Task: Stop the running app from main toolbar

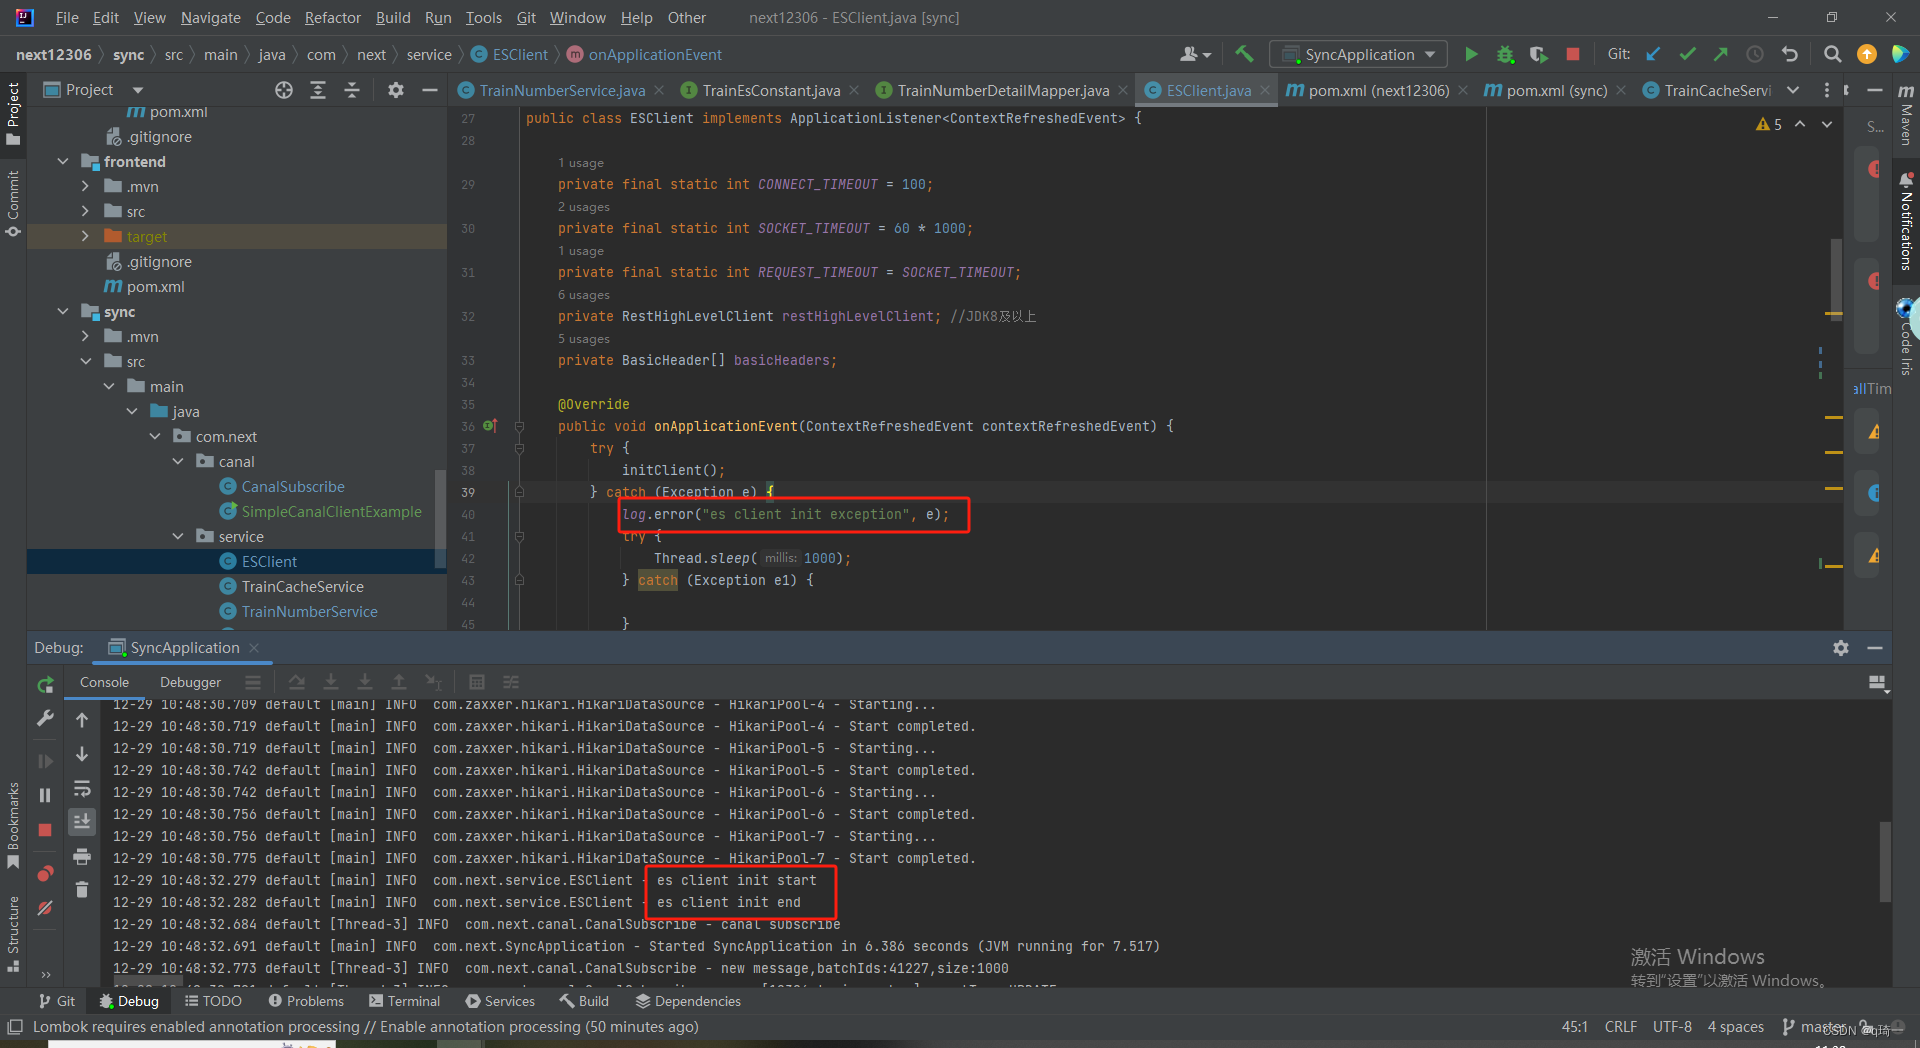Action: (x=1573, y=54)
